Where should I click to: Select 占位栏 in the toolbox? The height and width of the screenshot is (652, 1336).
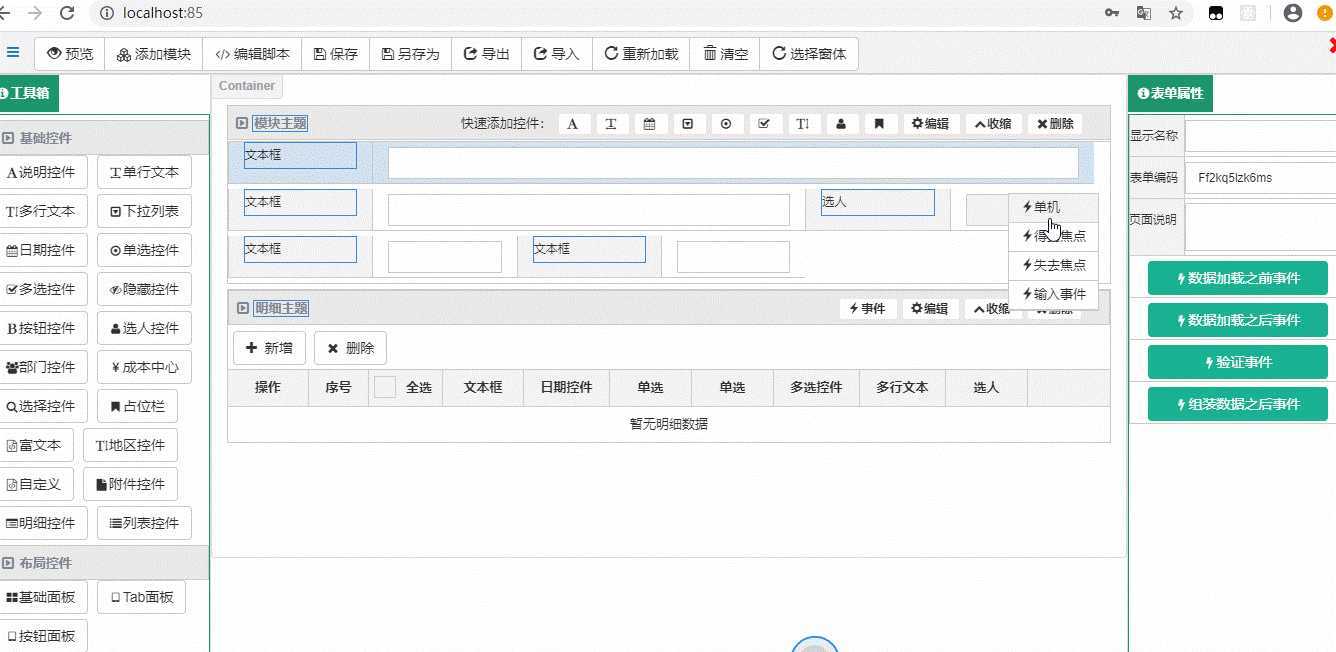(x=137, y=406)
